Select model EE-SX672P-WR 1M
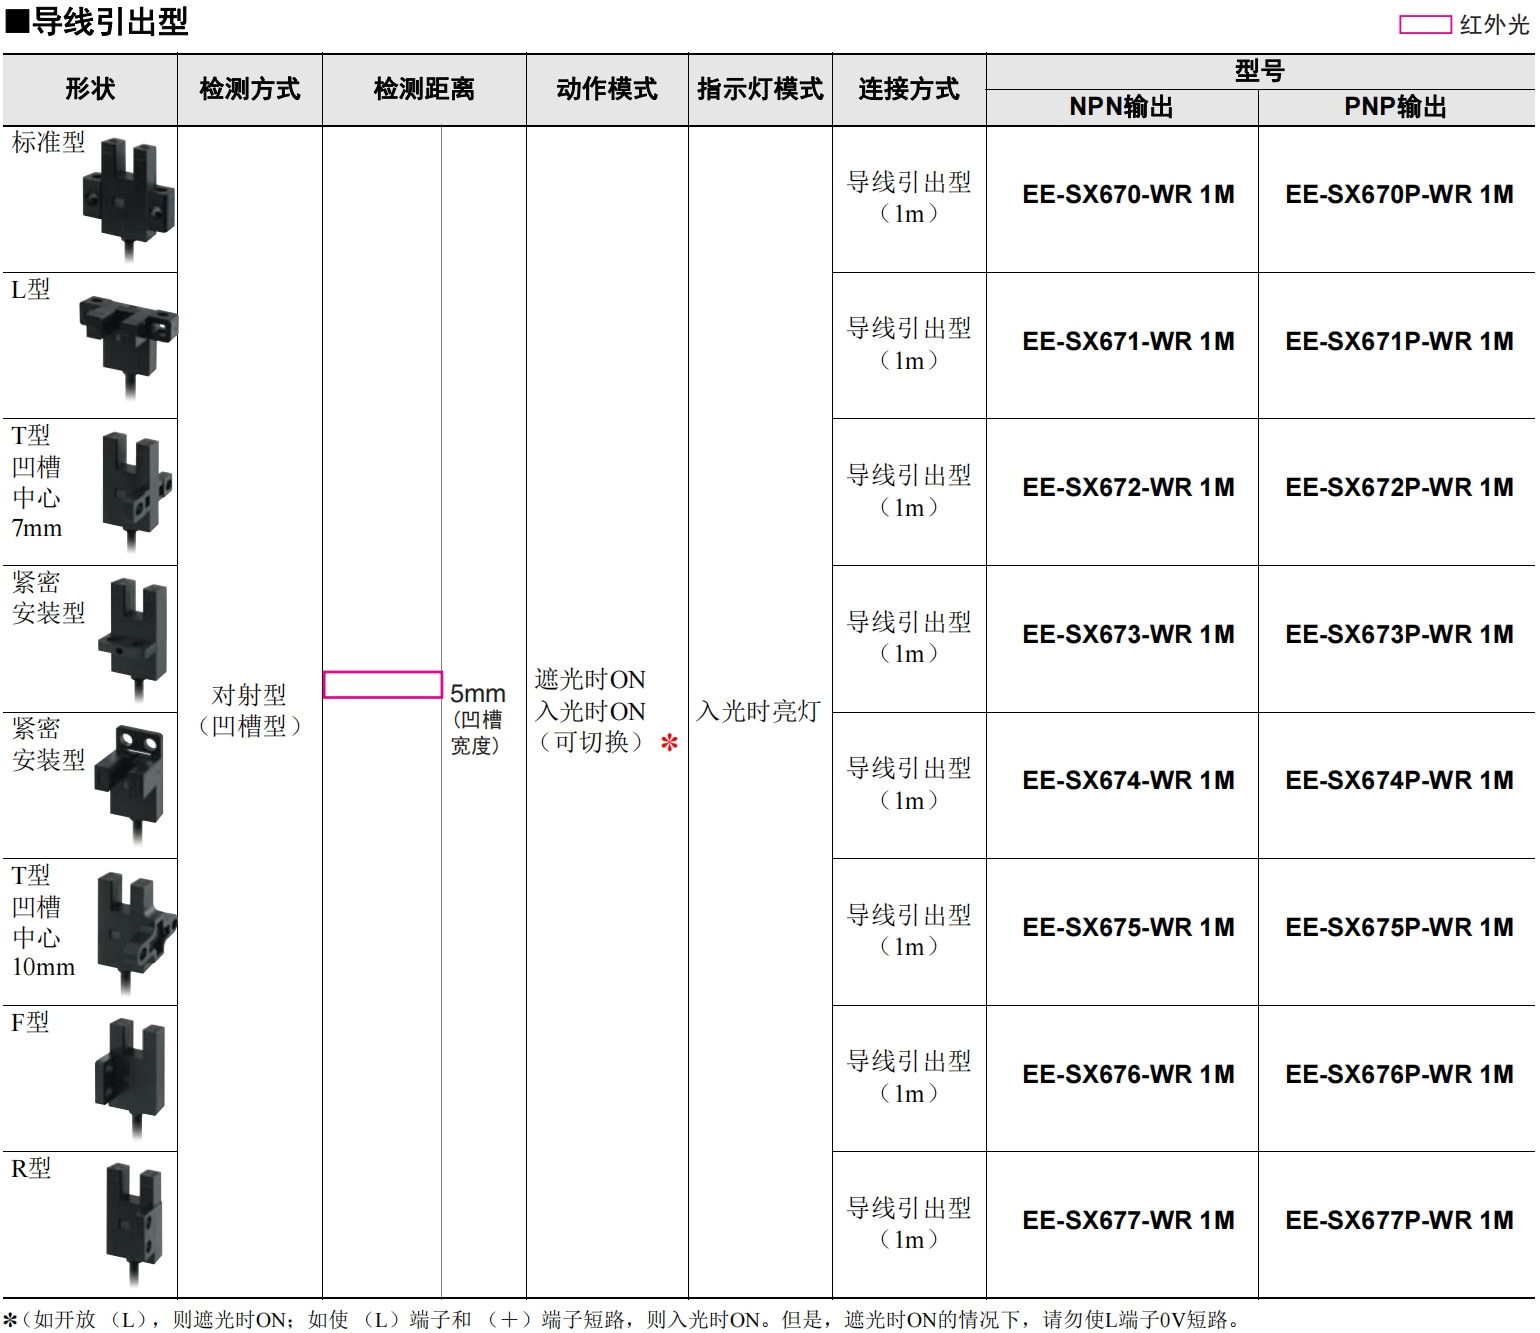Viewport: 1540px width, 1333px height. 1400,487
